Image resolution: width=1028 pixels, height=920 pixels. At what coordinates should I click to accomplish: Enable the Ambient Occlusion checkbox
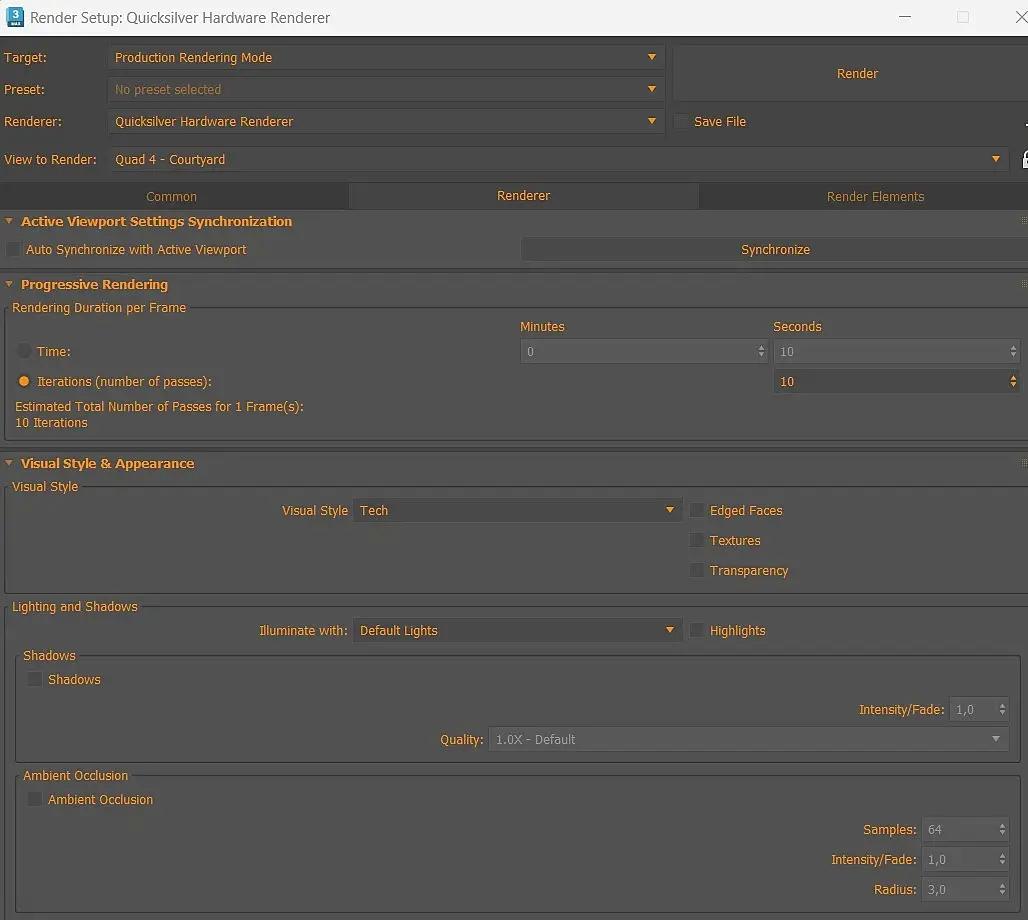click(35, 799)
